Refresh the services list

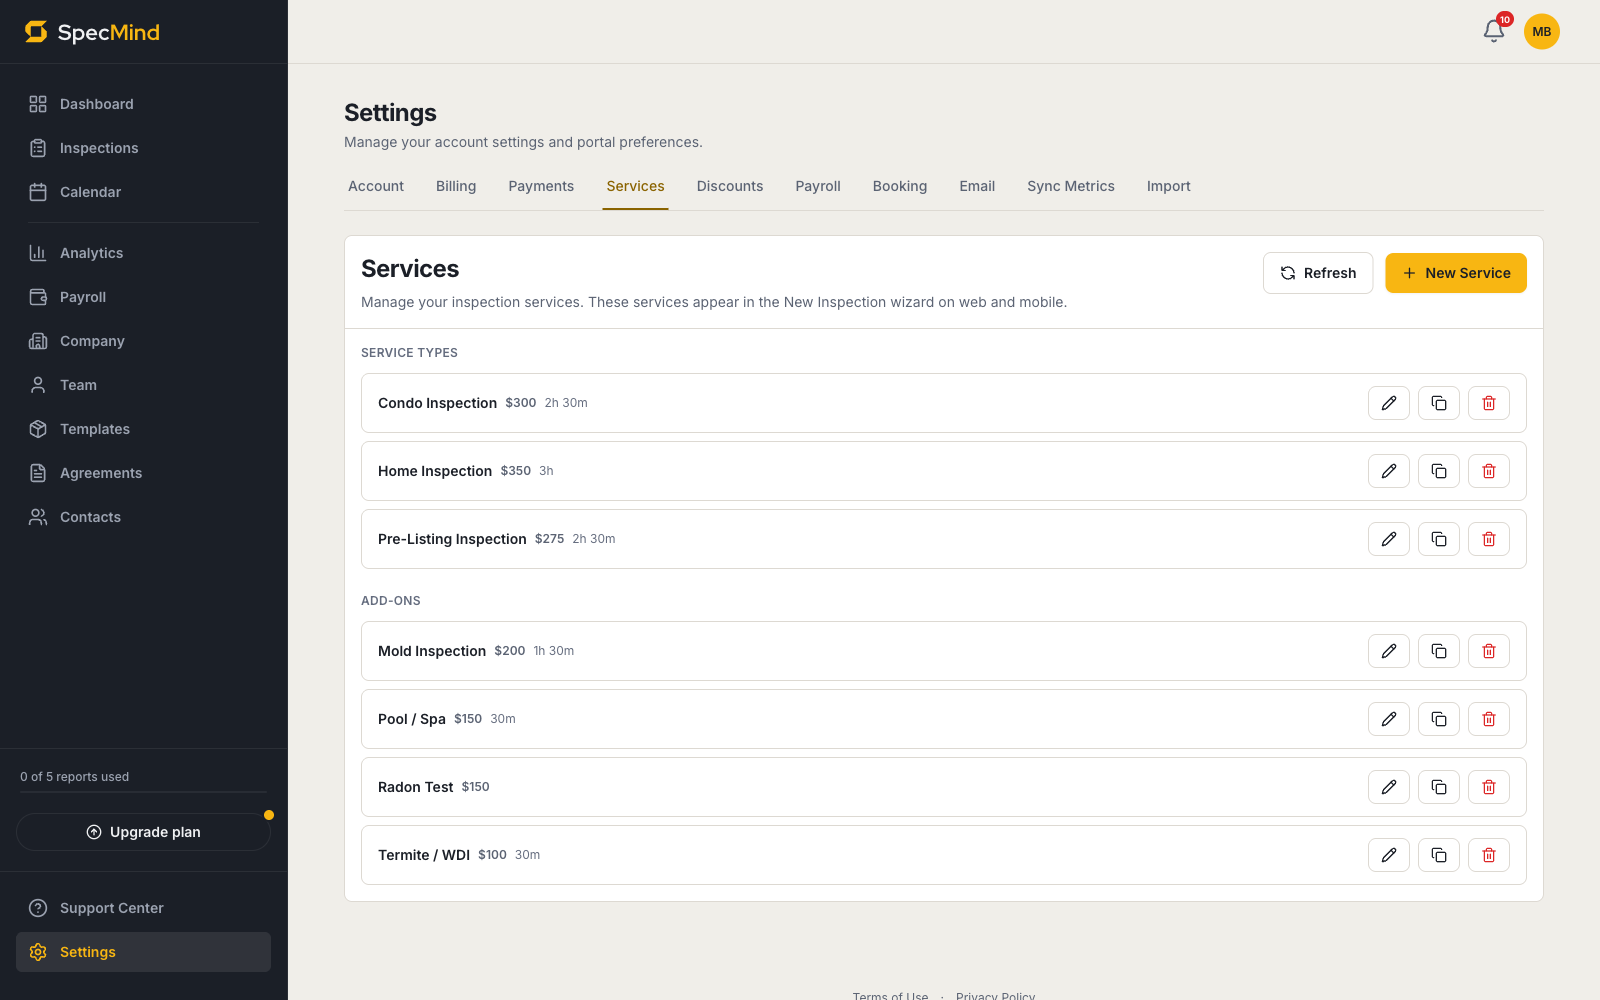pyautogui.click(x=1318, y=273)
